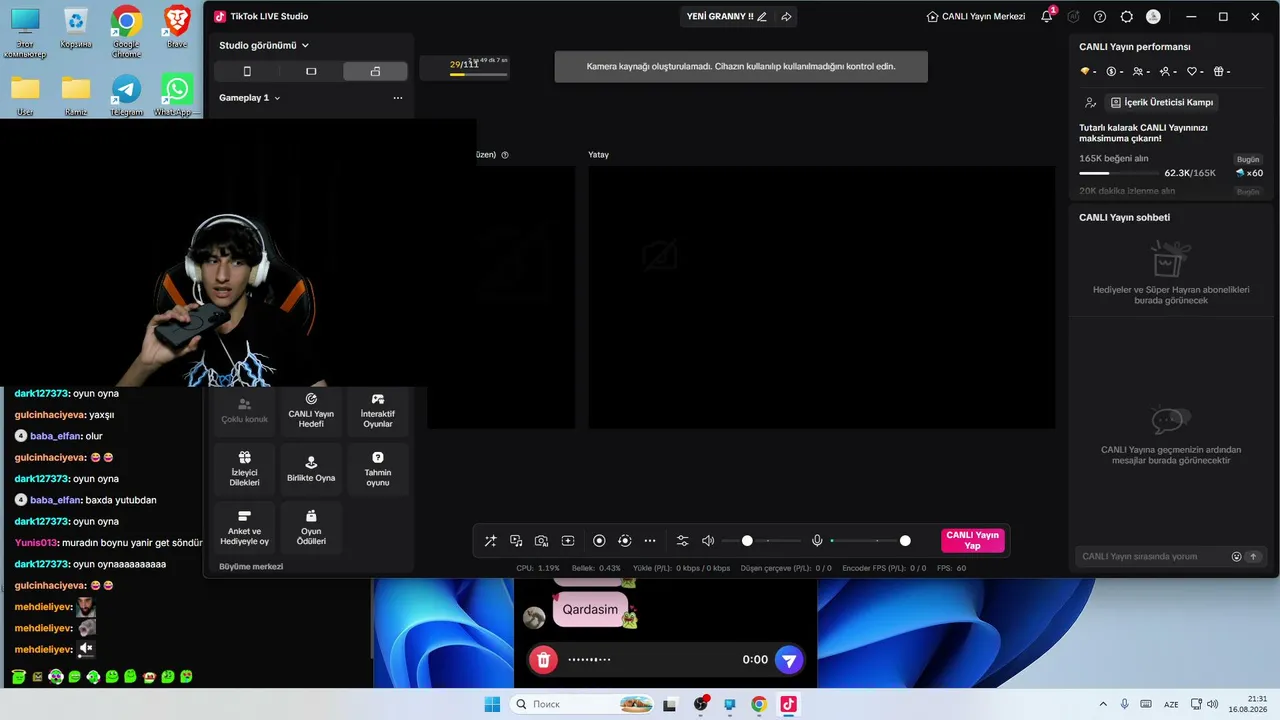The image size is (1280, 720).
Task: Open TikTok LIVE Studio from taskbar
Action: click(788, 704)
